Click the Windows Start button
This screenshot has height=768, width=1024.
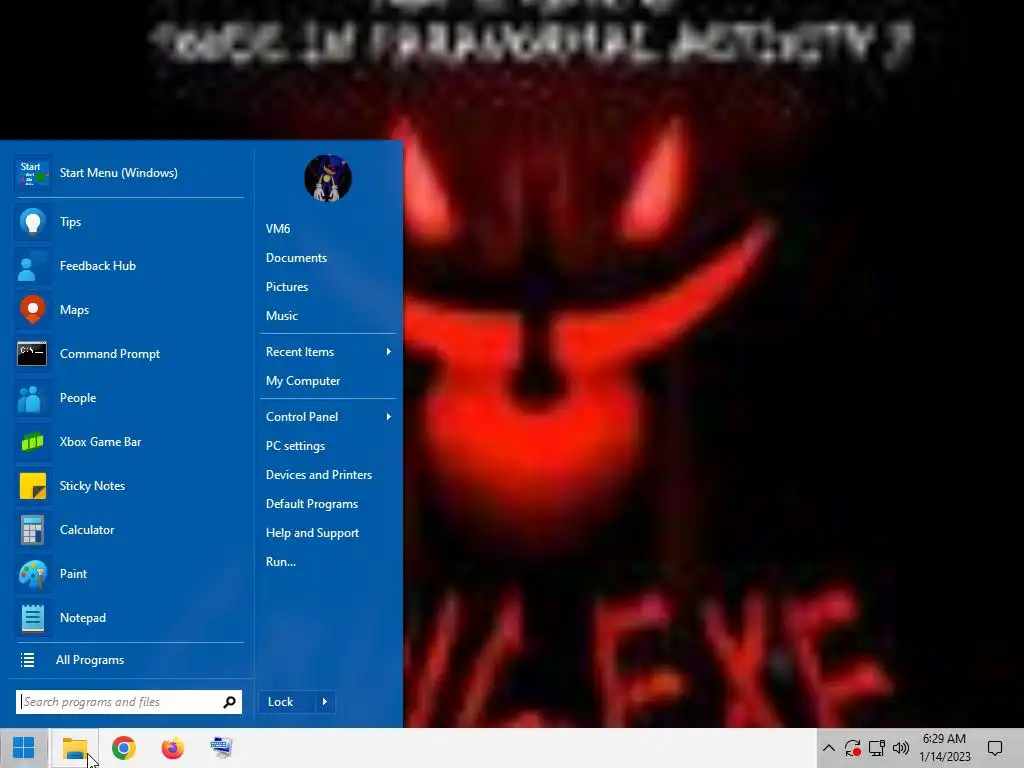[24, 748]
